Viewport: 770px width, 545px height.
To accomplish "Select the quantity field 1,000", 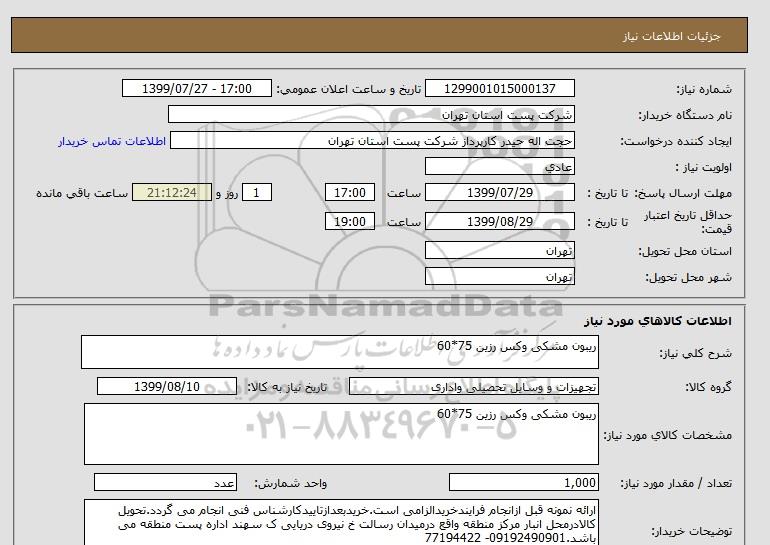I will [524, 483].
